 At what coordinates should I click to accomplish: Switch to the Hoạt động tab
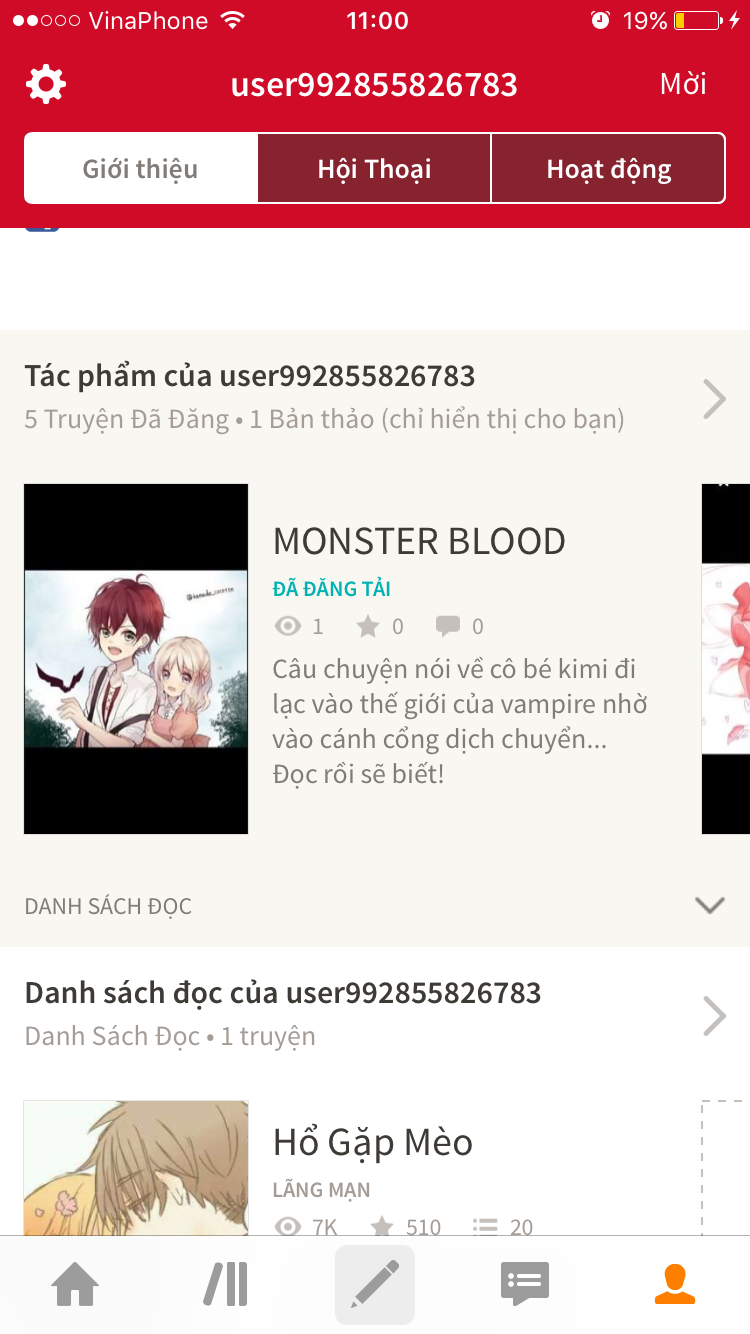(x=608, y=168)
